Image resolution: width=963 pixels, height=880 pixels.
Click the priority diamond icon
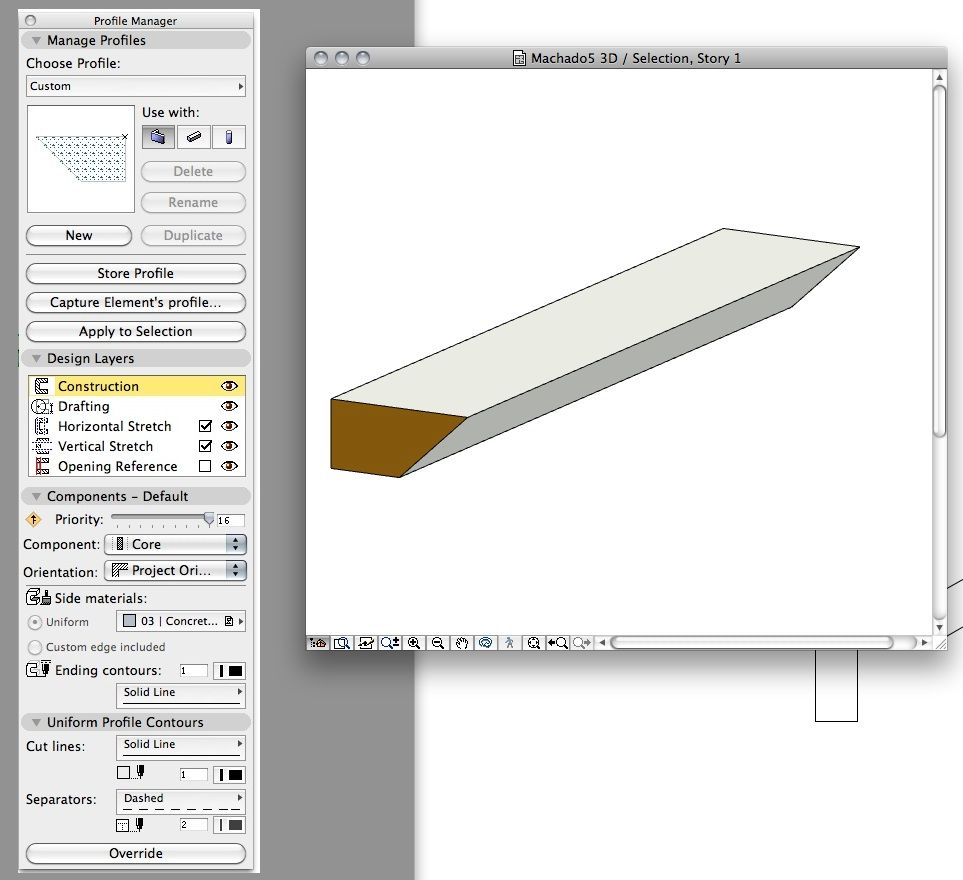[33, 520]
